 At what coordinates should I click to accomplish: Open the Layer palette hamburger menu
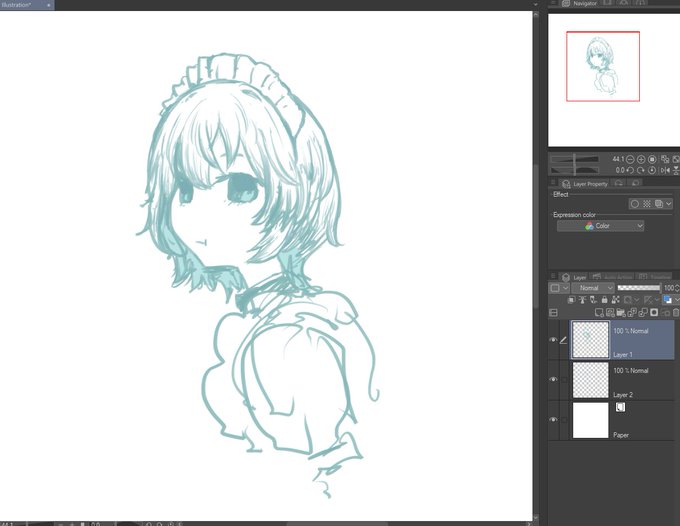(x=553, y=276)
